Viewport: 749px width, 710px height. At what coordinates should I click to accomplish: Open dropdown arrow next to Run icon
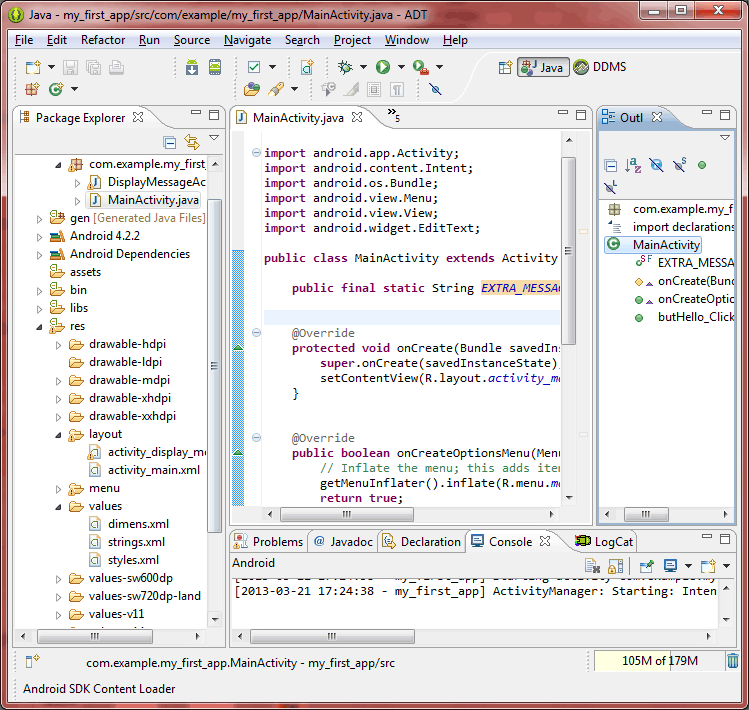401,67
